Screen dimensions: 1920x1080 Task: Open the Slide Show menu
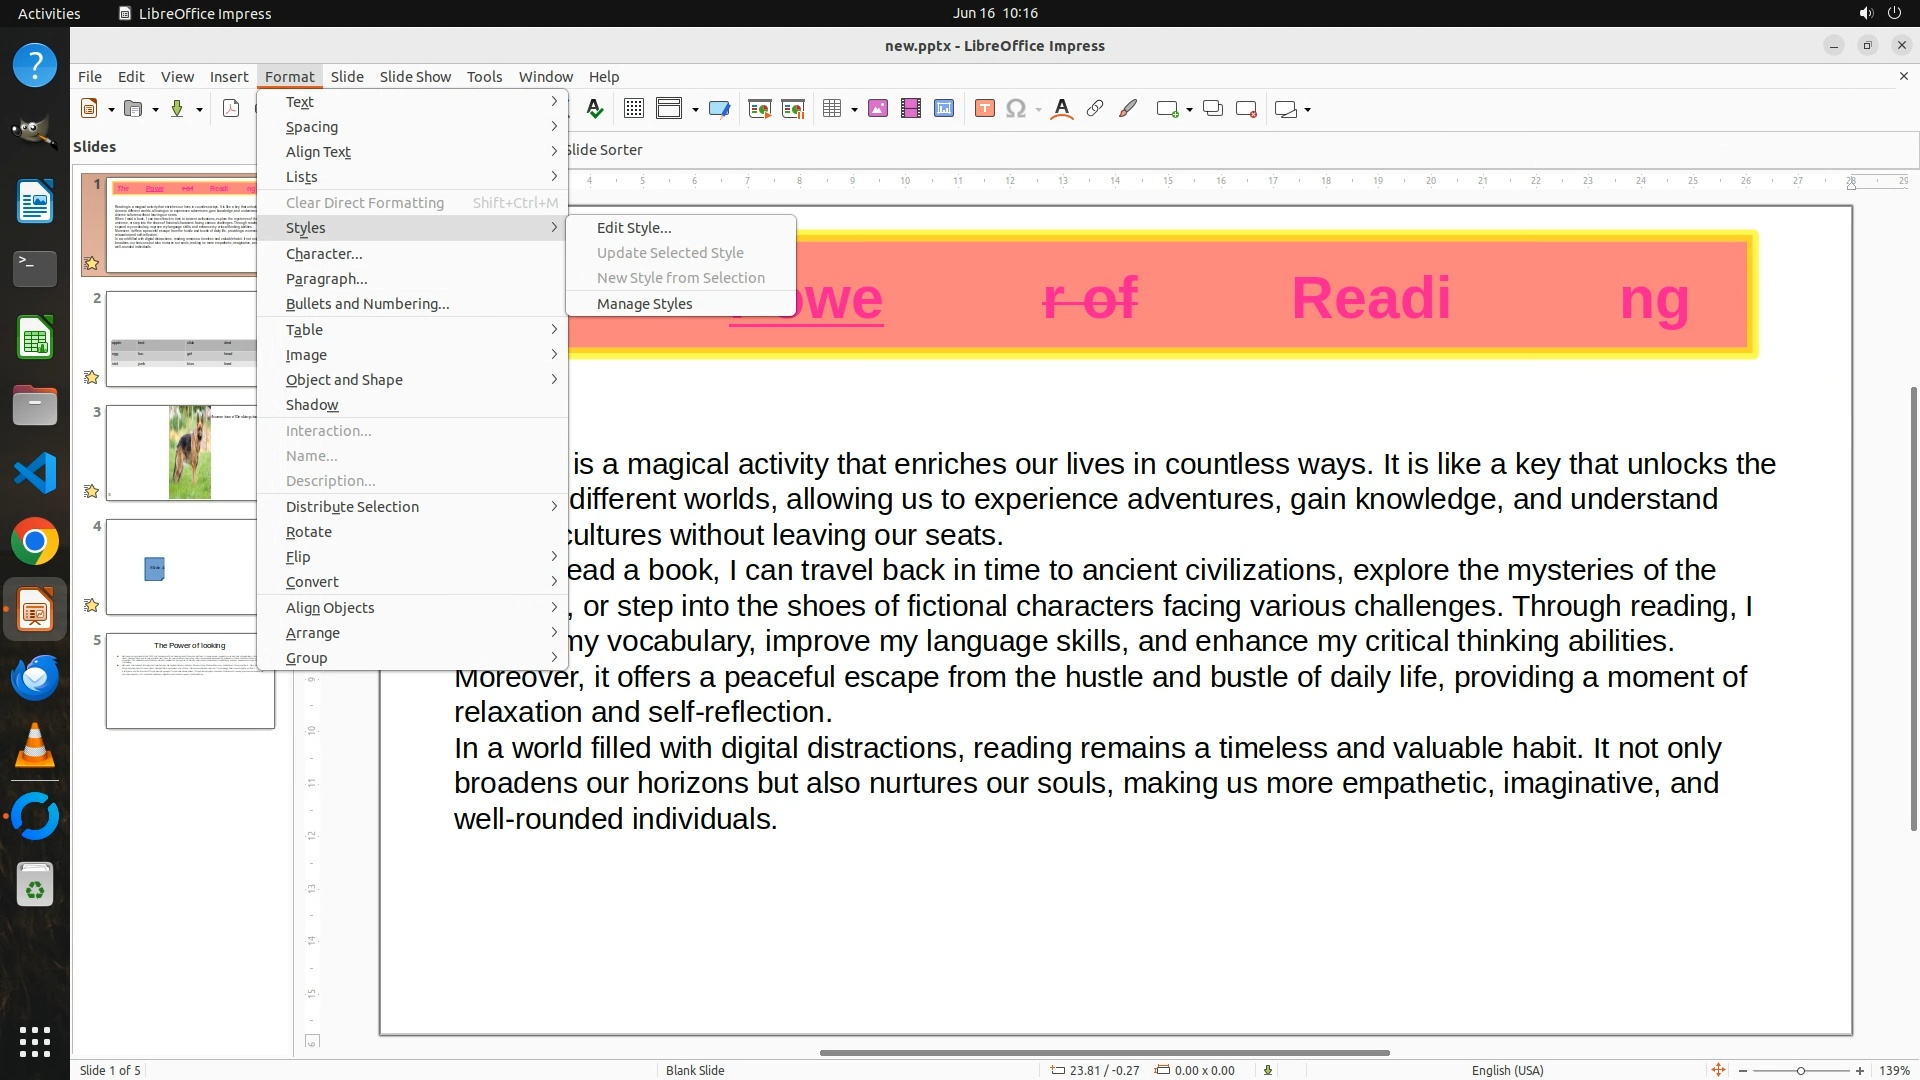coord(415,77)
